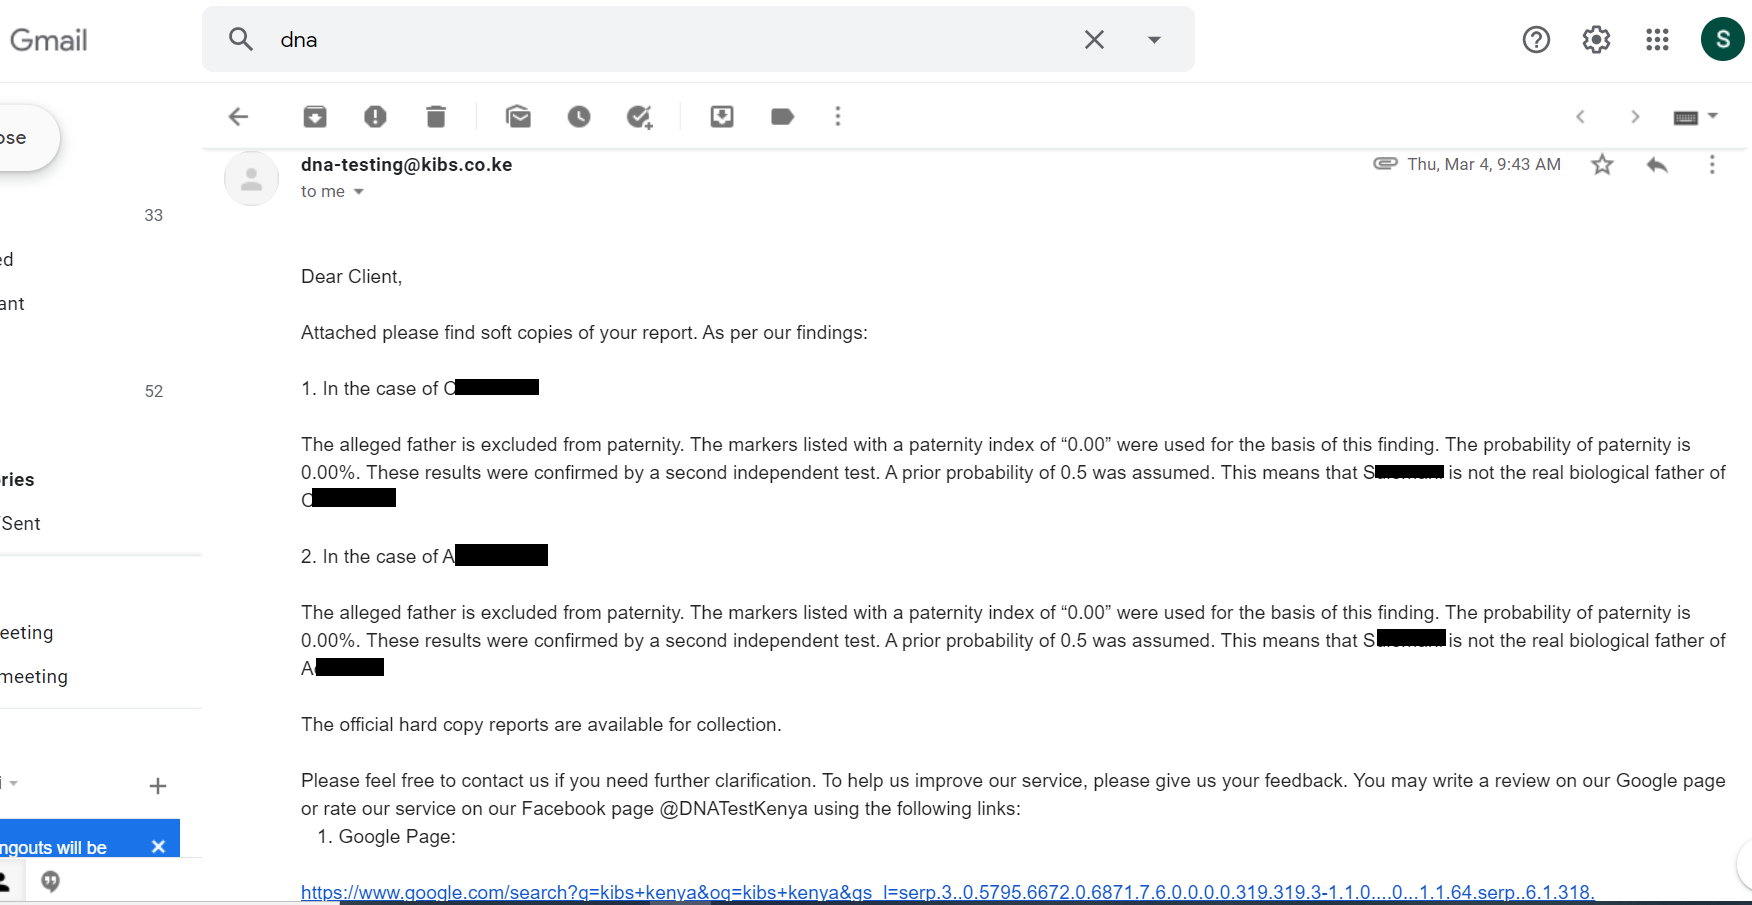Click into the search mail field
The image size is (1752, 905).
tap(670, 40)
